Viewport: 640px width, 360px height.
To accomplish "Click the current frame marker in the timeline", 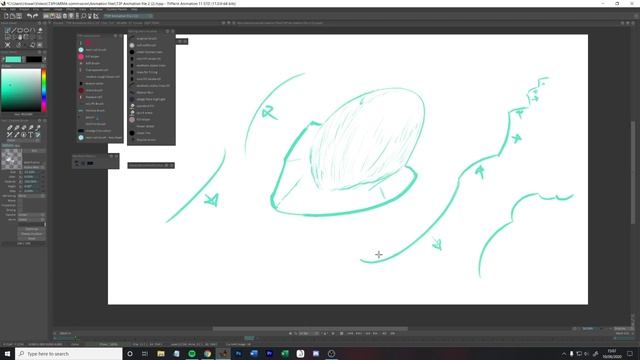I will (249, 338).
